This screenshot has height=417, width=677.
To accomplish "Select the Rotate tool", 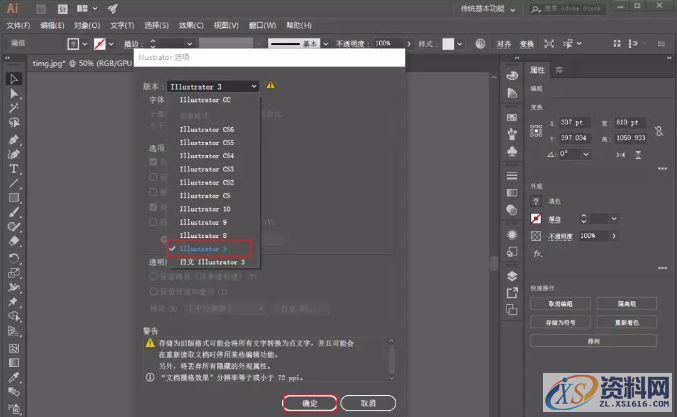I will (x=14, y=258).
